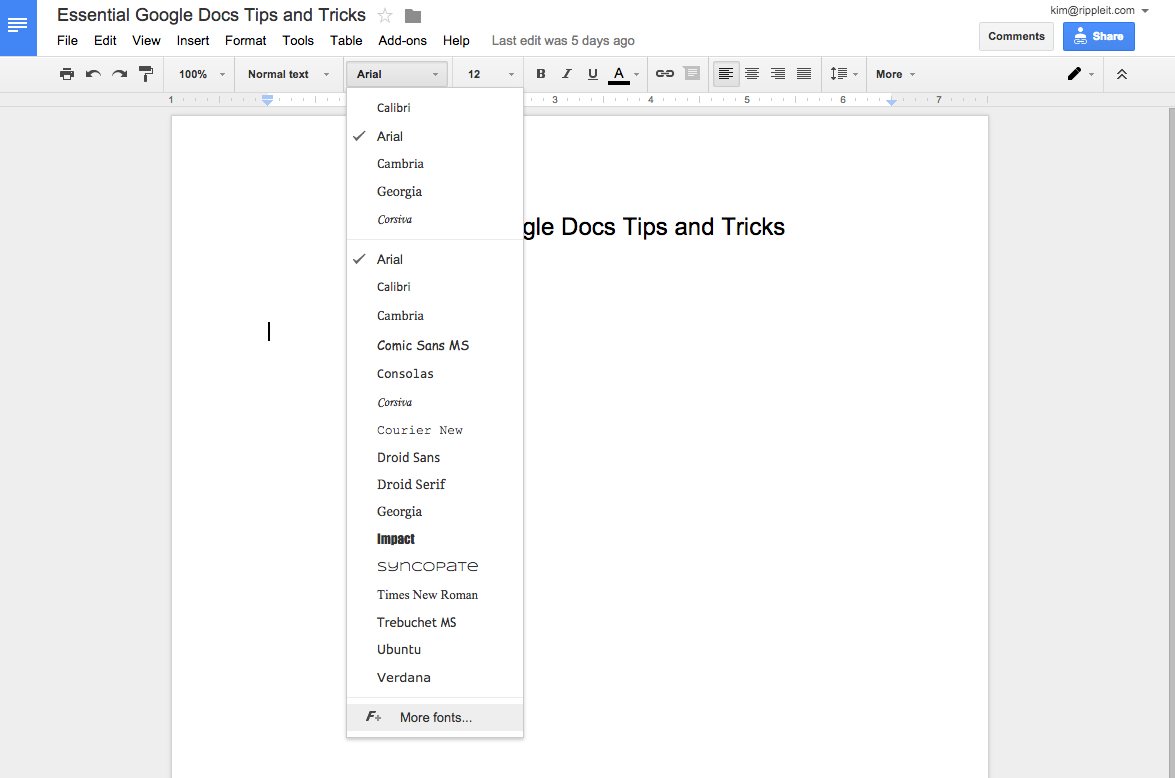Open the font size dropdown
The image size is (1175, 778).
coord(490,74)
